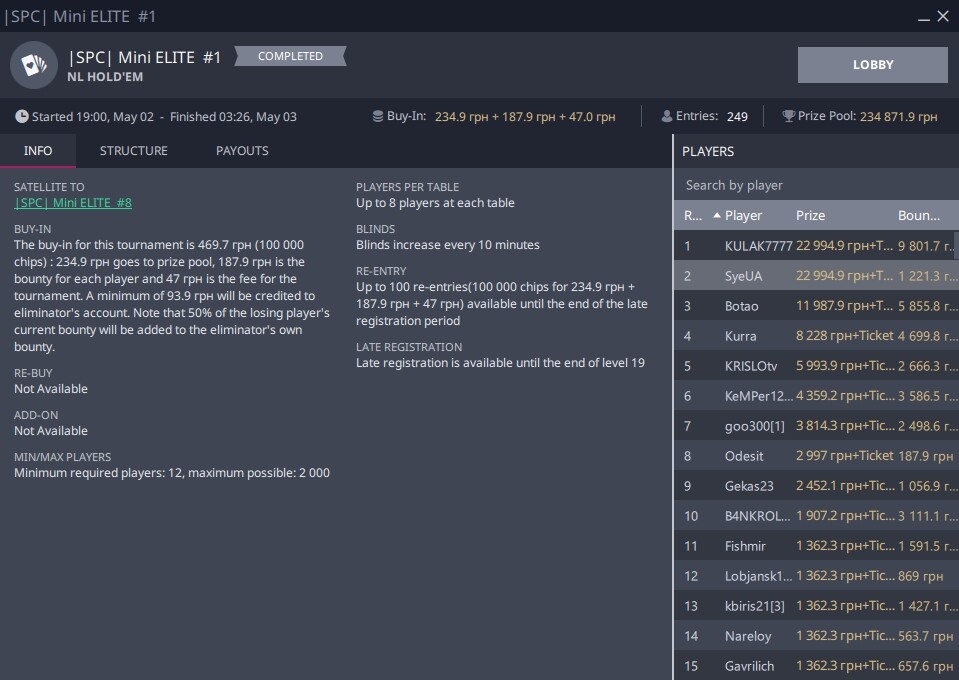
Task: Select player row kbiris21[3]
Action: pyautogui.click(x=814, y=605)
